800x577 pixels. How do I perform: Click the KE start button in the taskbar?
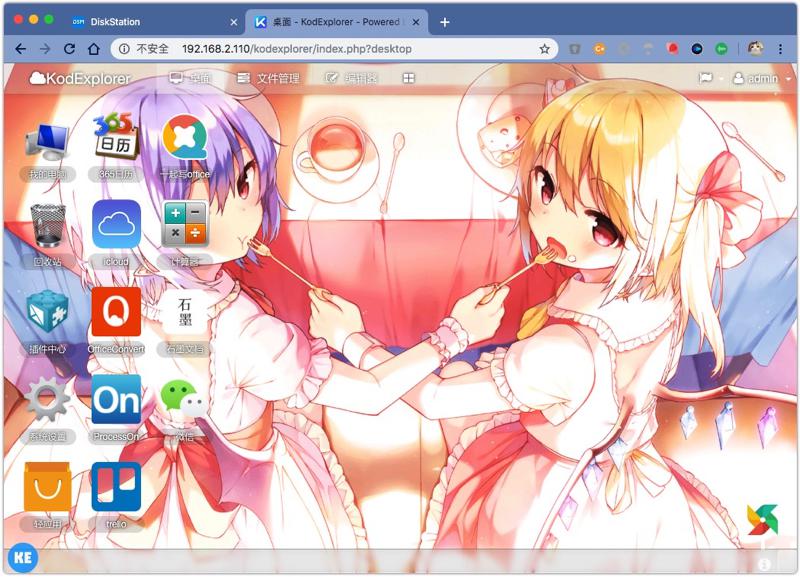point(22,557)
